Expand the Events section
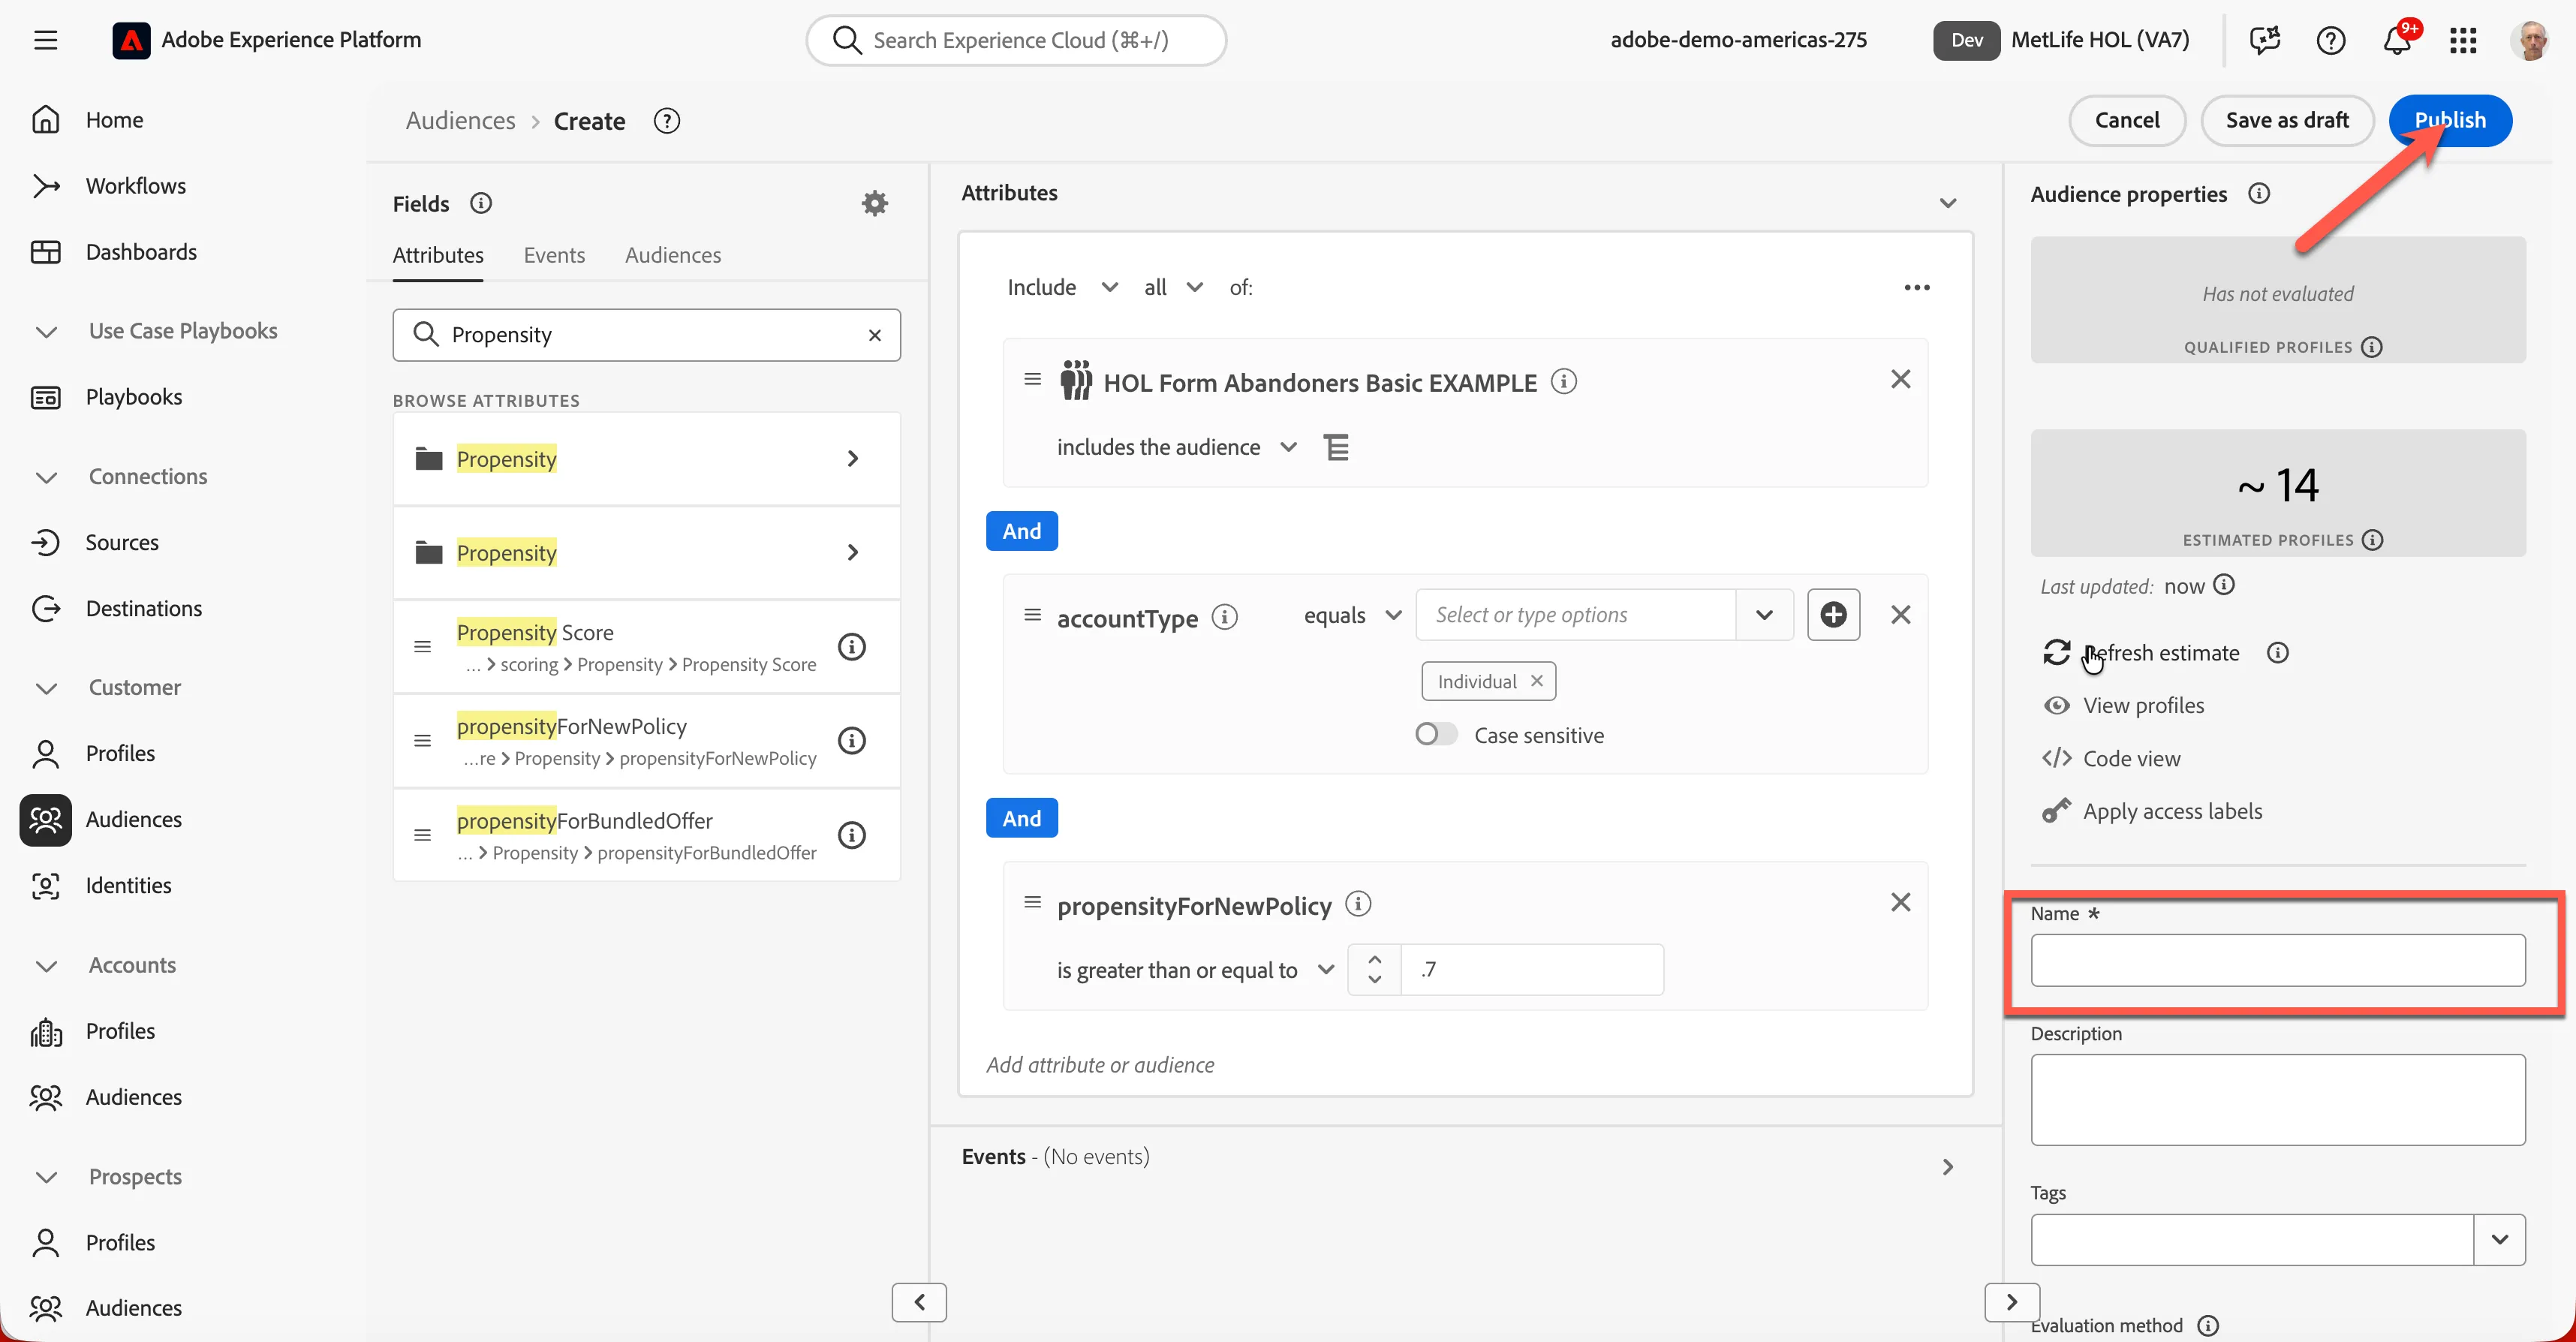The width and height of the screenshot is (2576, 1342). [1947, 1167]
